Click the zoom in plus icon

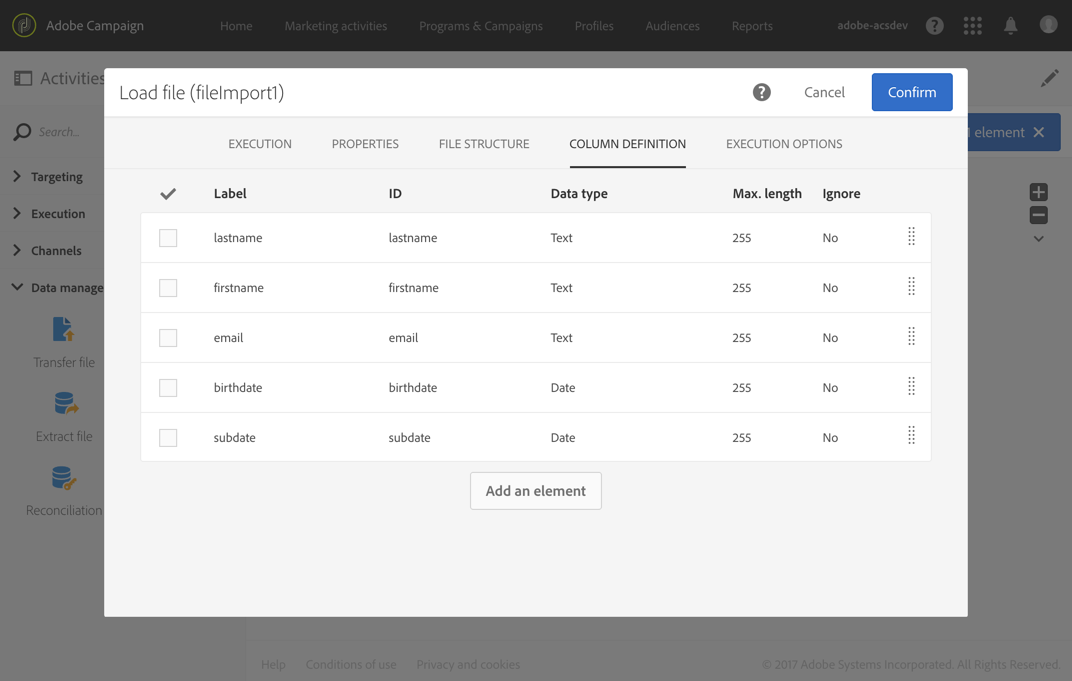point(1039,192)
